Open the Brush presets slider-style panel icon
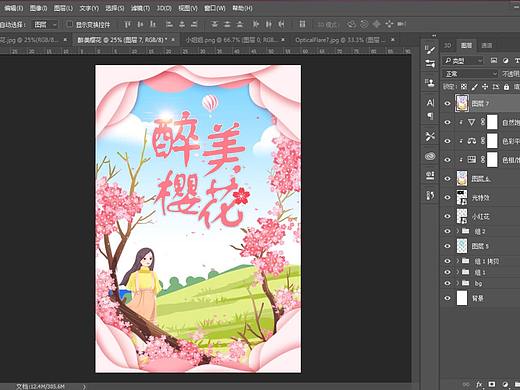Viewport: 520px width, 390px height. pyautogui.click(x=430, y=64)
